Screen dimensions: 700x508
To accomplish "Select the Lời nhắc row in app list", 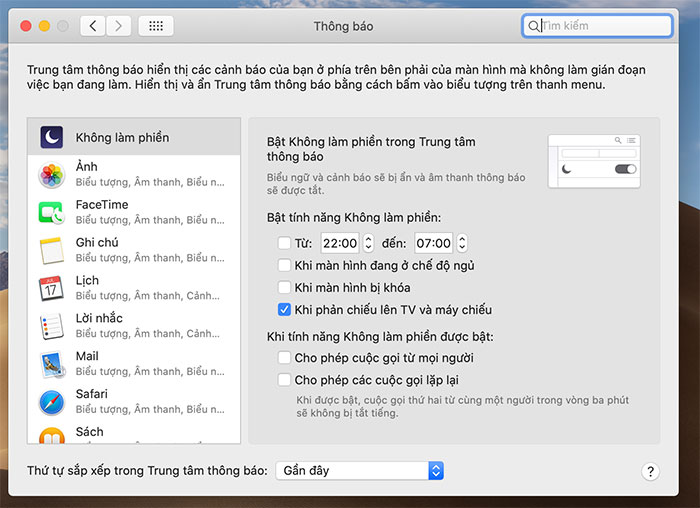I will coord(134,326).
